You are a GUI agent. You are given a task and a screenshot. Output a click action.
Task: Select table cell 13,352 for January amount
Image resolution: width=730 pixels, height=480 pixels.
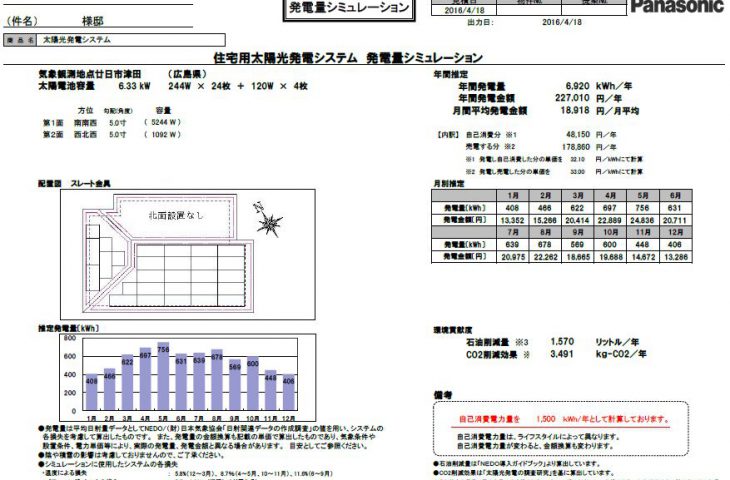pos(513,220)
